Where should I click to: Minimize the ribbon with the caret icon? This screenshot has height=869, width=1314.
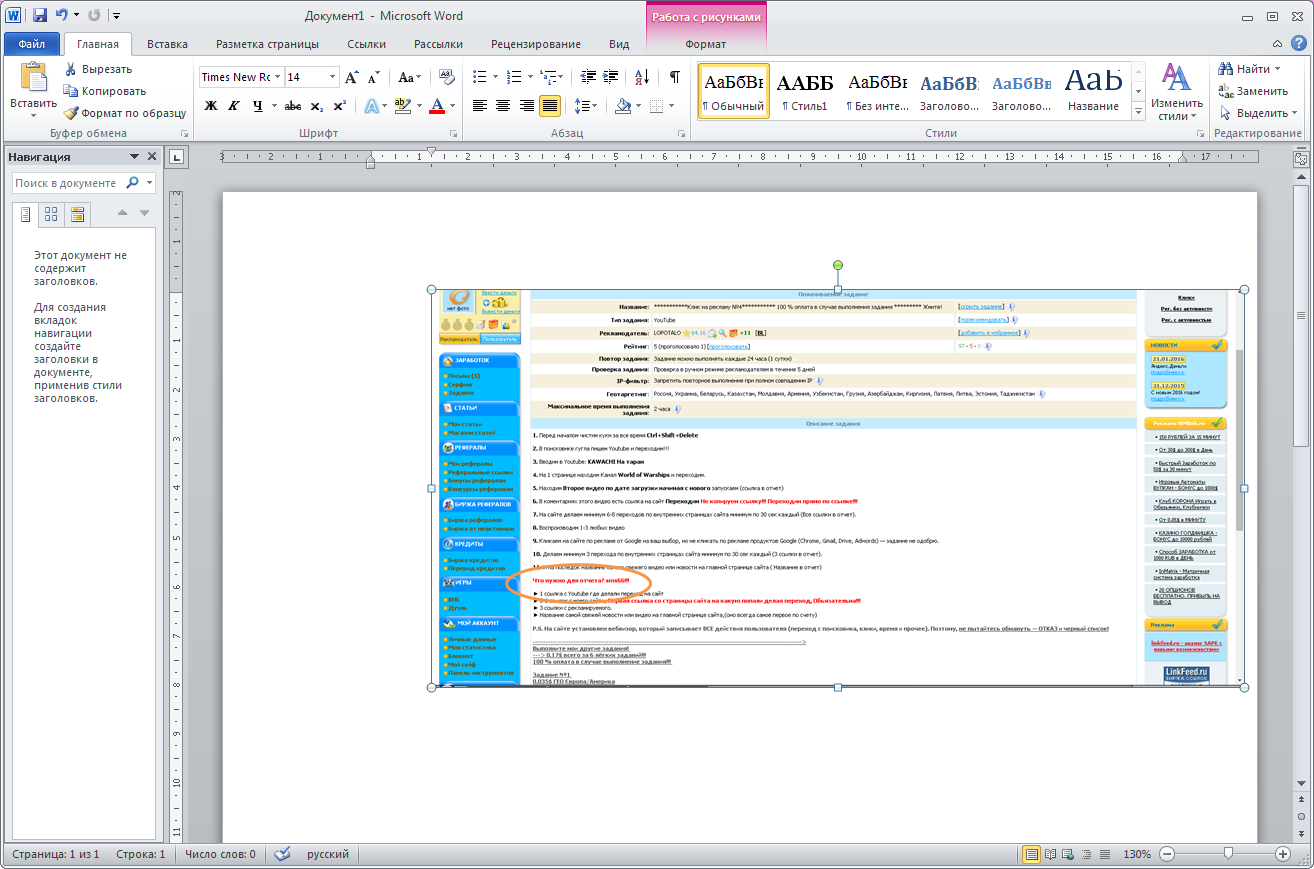point(1277,44)
